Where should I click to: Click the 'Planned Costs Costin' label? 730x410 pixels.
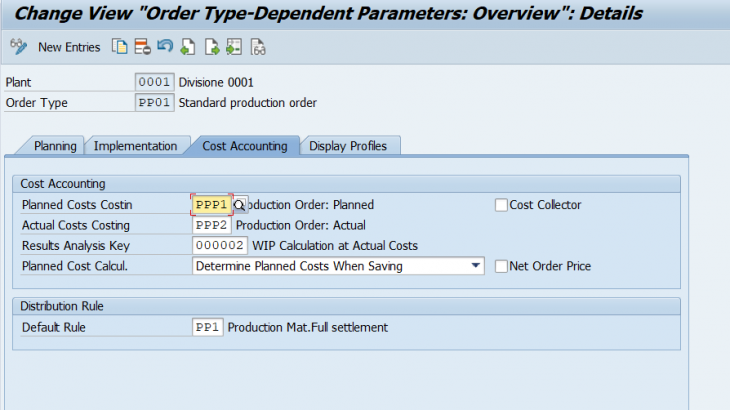(77, 205)
